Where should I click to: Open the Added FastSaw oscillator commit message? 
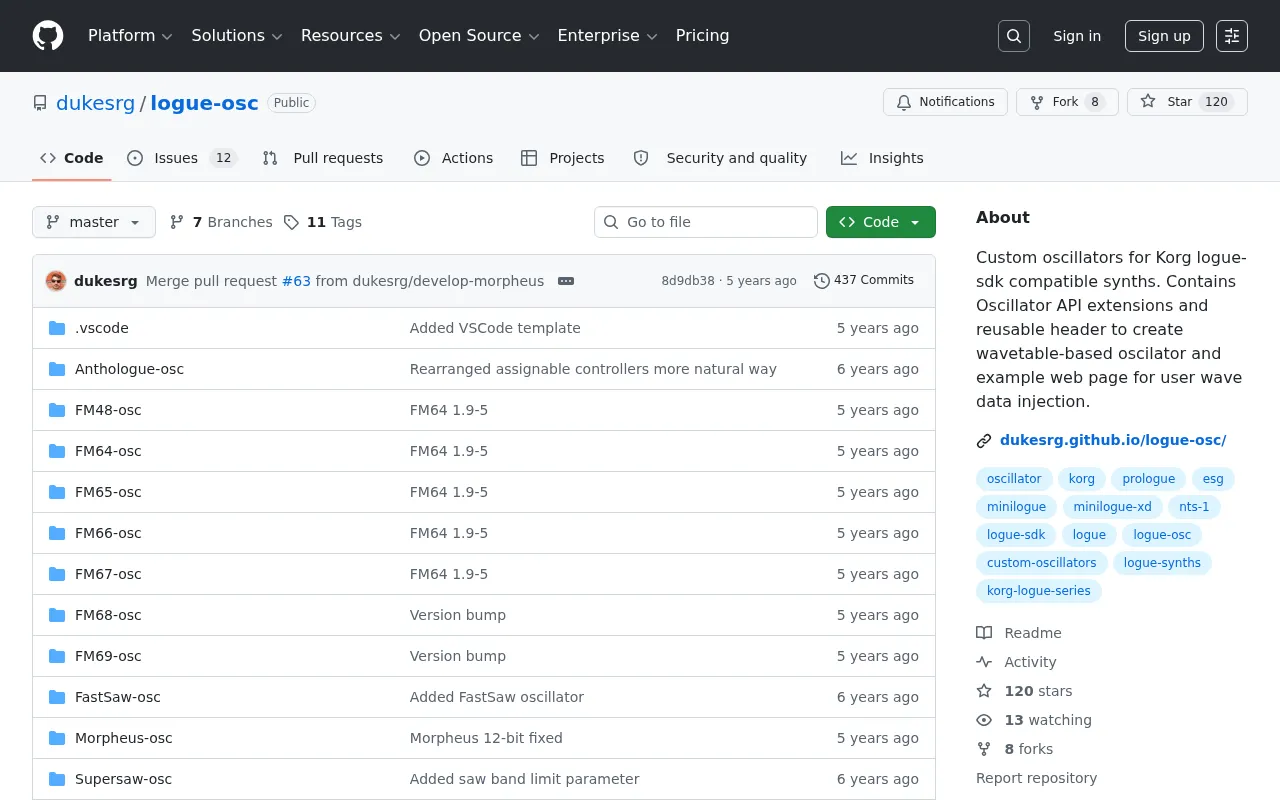497,697
